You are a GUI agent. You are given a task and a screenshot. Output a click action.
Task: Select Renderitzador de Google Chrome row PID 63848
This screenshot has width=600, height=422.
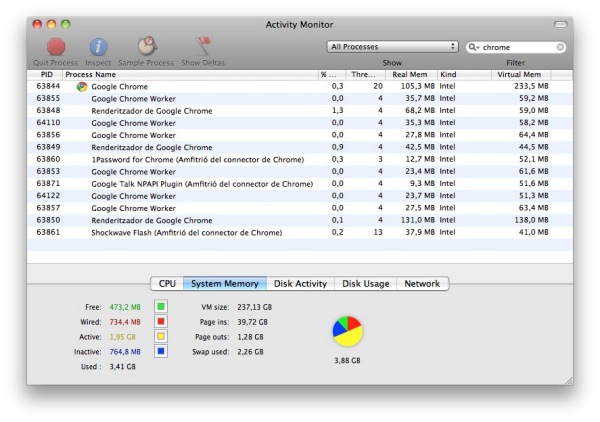click(300, 111)
